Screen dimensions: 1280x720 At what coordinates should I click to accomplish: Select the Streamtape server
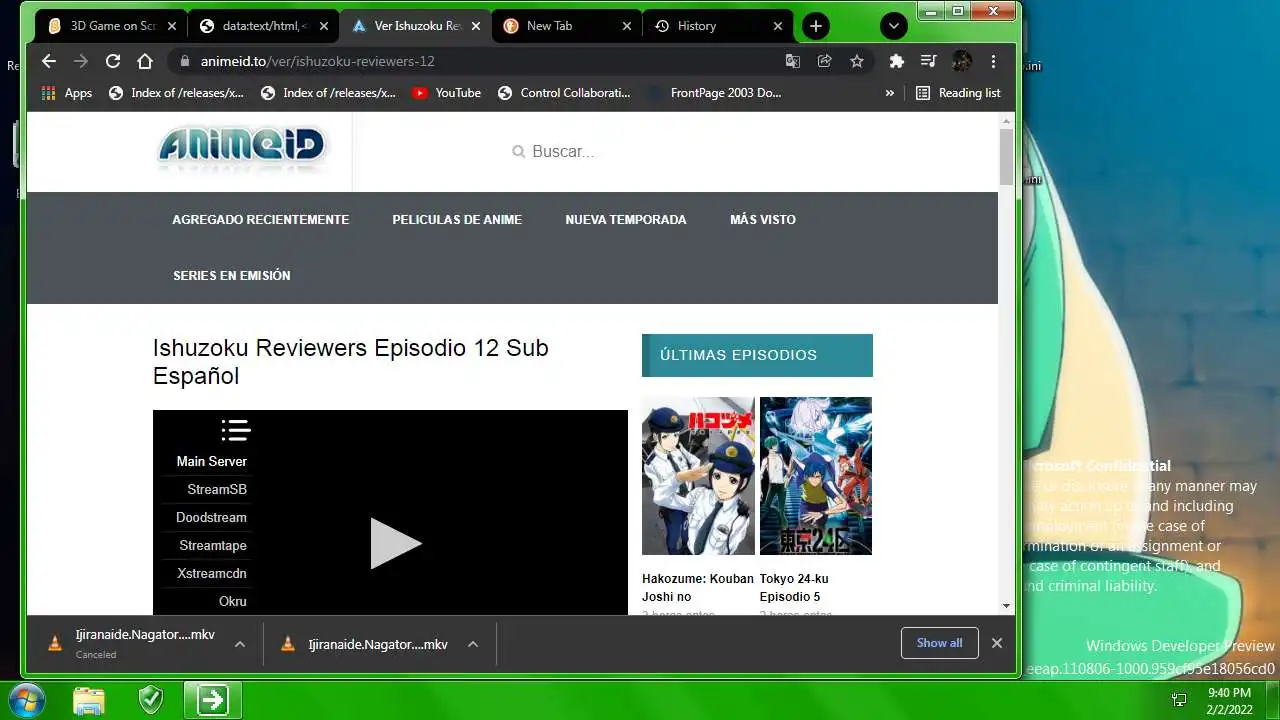coord(213,545)
